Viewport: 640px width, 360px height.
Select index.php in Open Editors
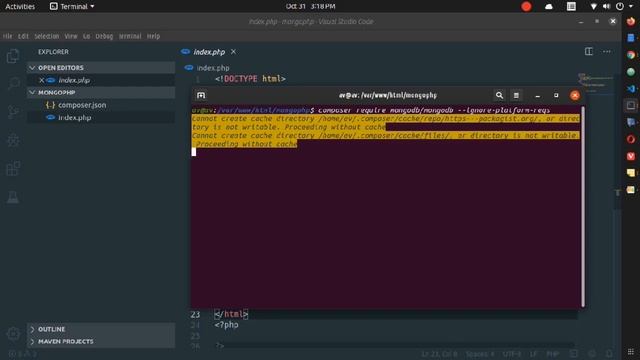pyautogui.click(x=74, y=80)
